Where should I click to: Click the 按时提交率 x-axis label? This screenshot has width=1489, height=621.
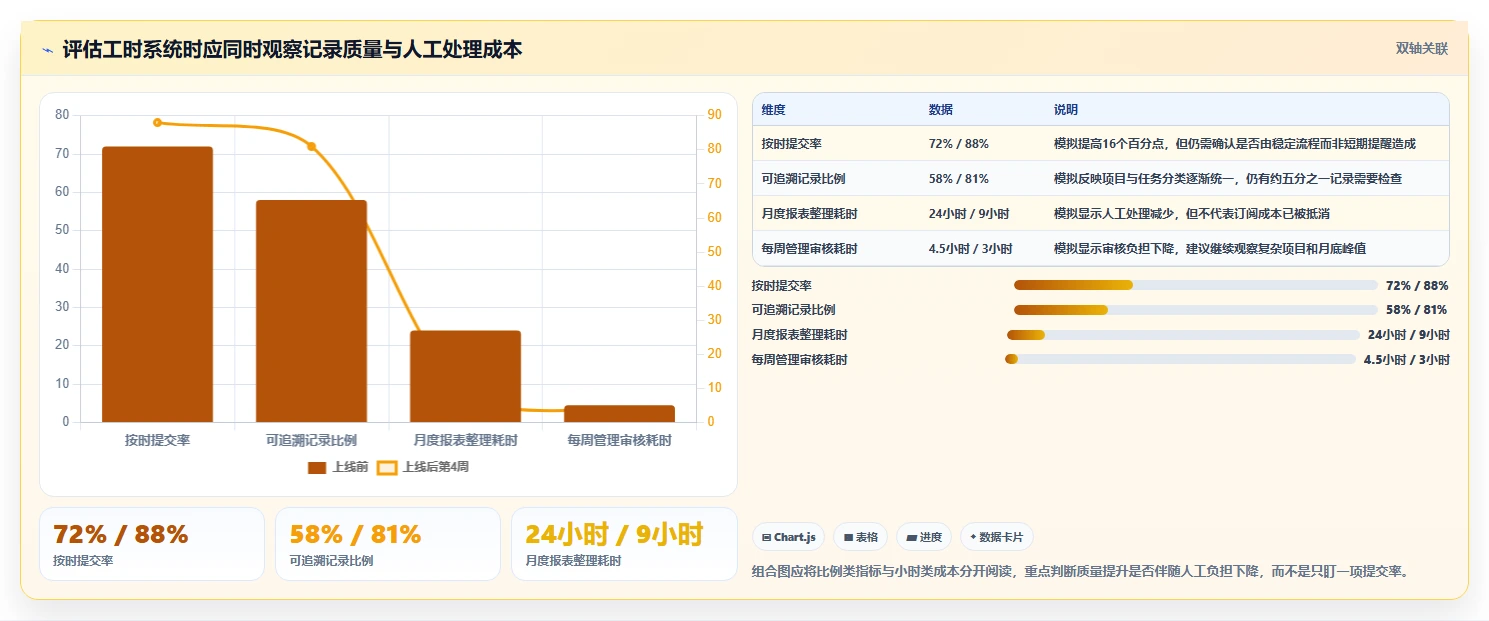point(157,440)
